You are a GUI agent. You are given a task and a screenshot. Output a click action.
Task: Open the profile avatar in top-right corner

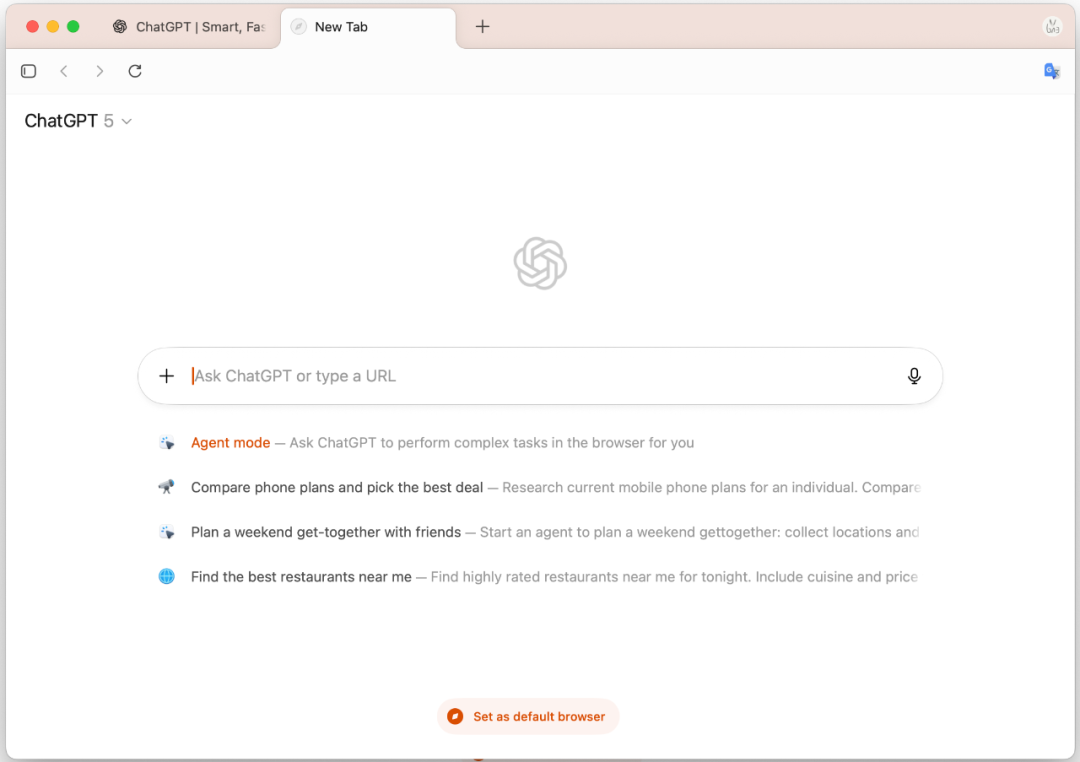pyautogui.click(x=1052, y=27)
